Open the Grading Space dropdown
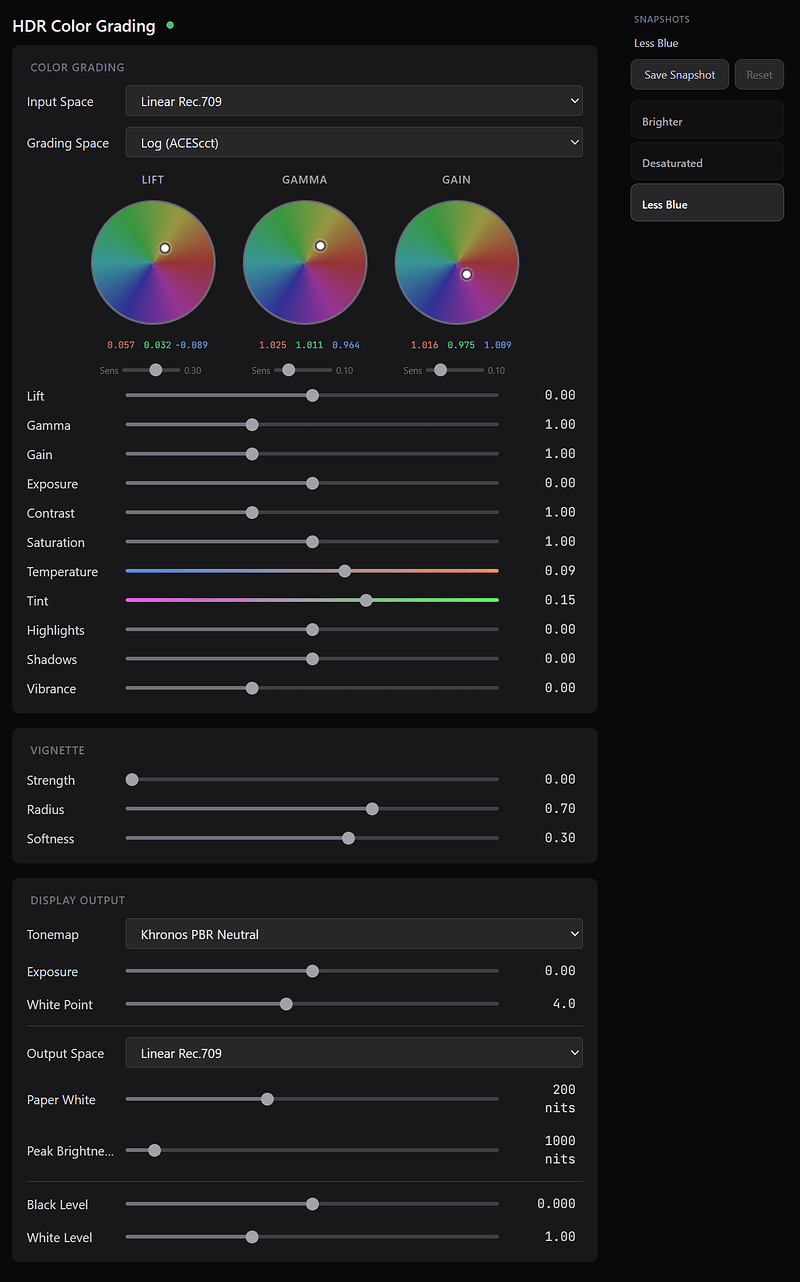Viewport: 800px width, 1282px height. (x=354, y=143)
